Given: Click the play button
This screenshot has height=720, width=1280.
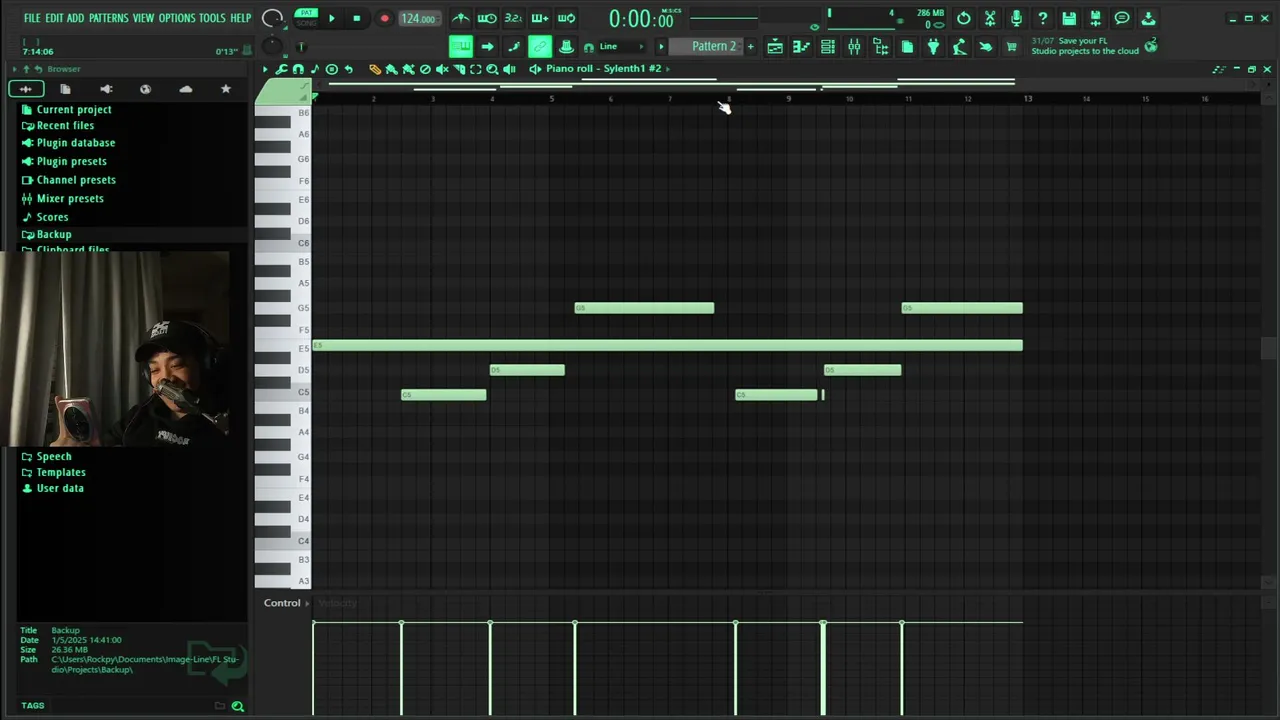Looking at the screenshot, I should [x=332, y=18].
